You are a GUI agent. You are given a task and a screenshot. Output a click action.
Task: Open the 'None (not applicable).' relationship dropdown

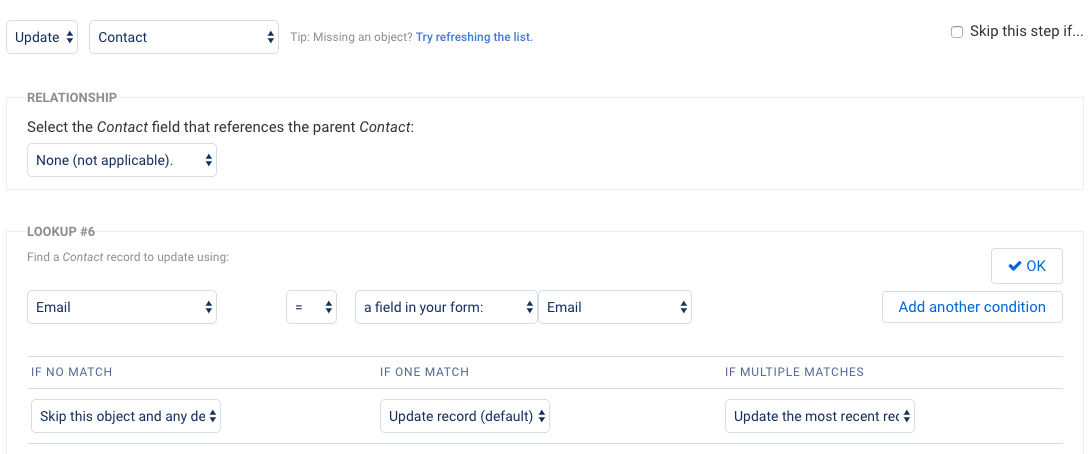click(x=122, y=160)
